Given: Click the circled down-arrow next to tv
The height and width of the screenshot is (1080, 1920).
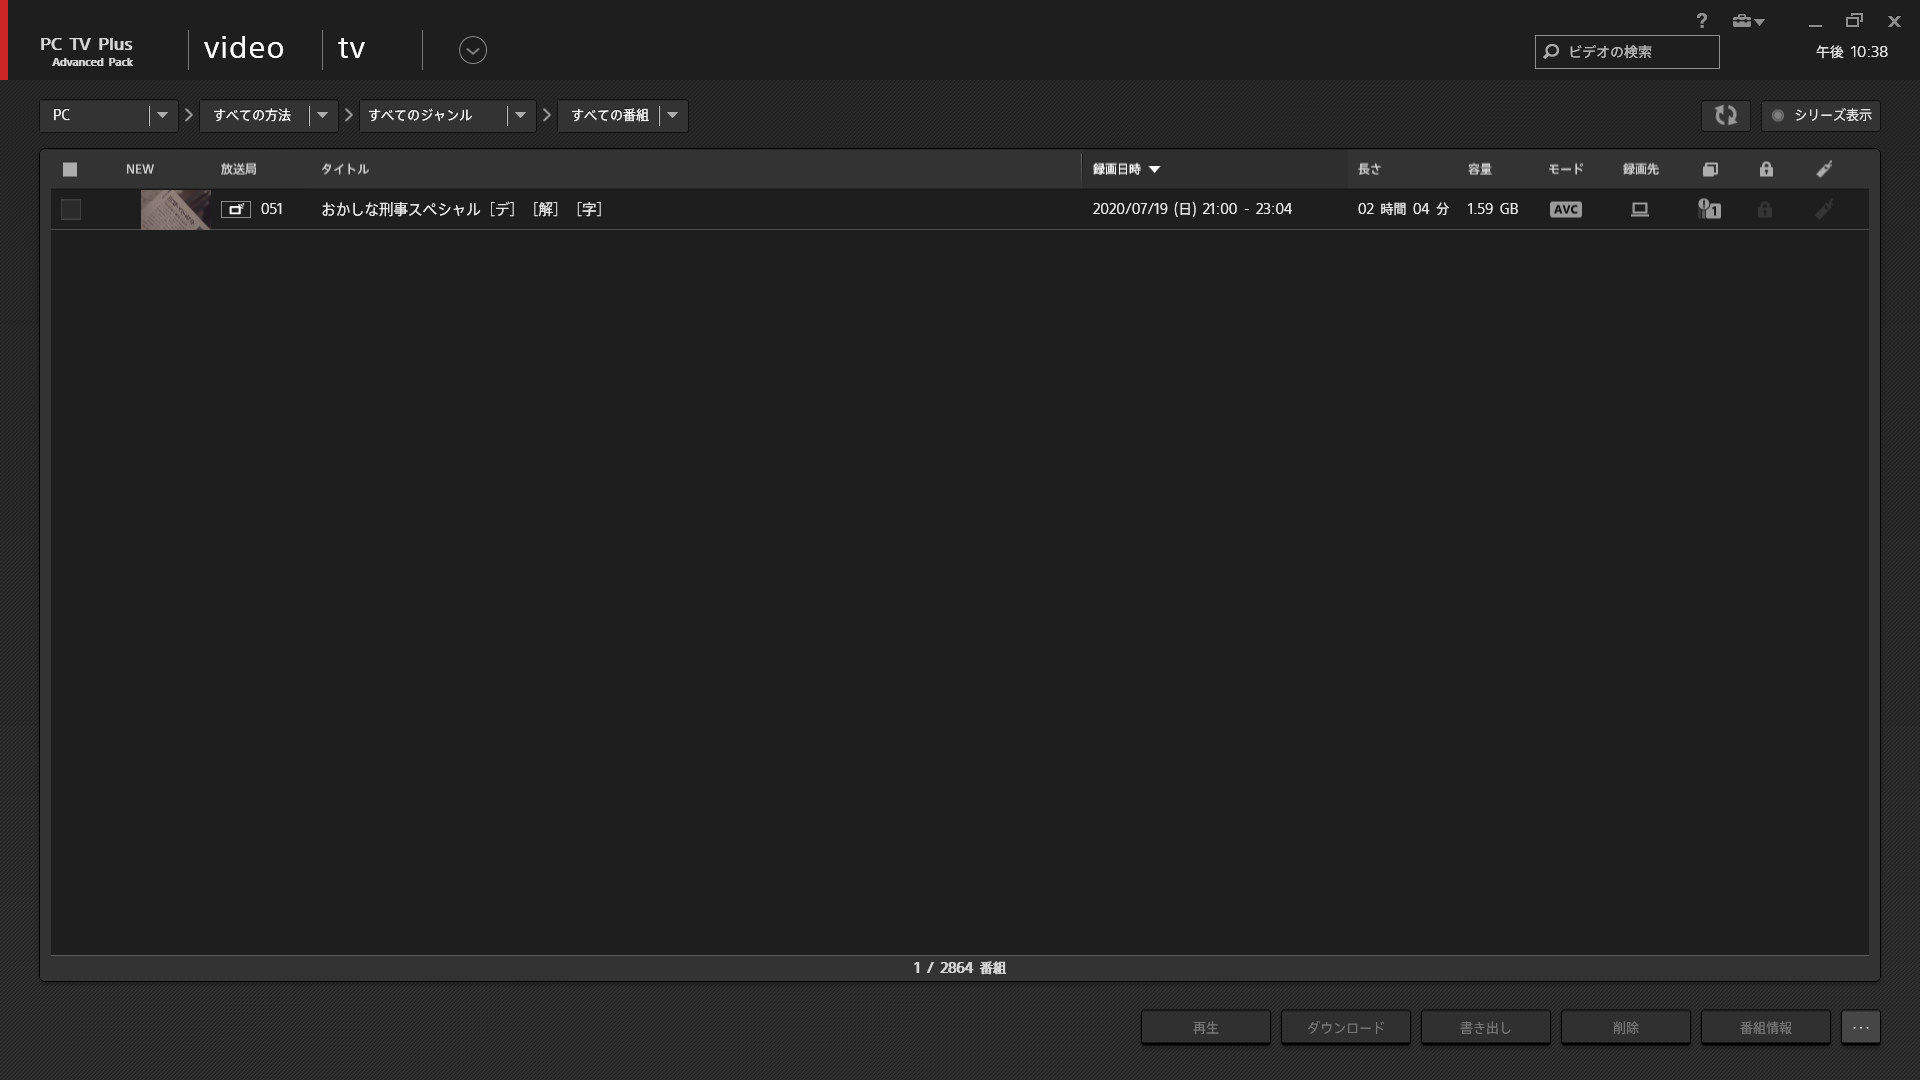Looking at the screenshot, I should 472,50.
